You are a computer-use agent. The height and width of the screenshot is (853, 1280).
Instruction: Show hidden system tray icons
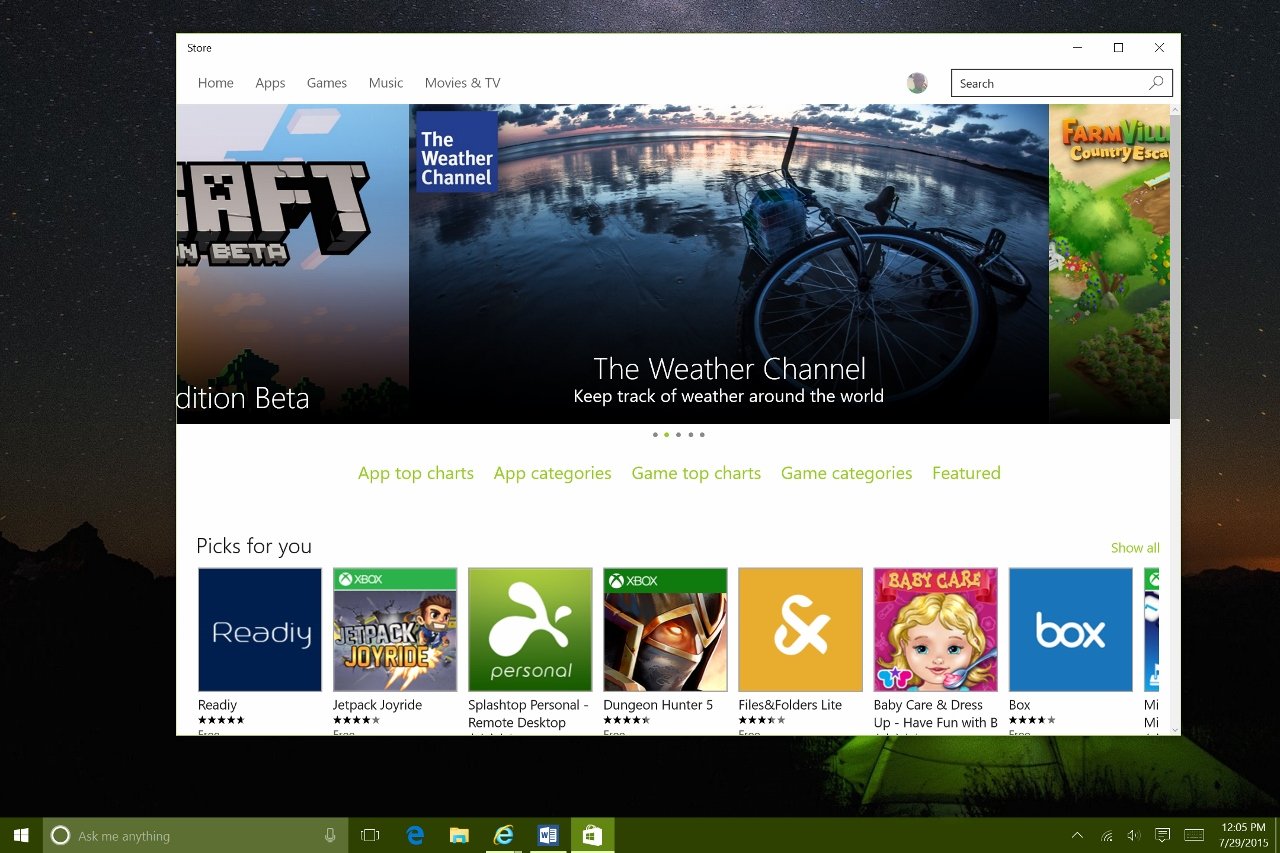(1077, 835)
